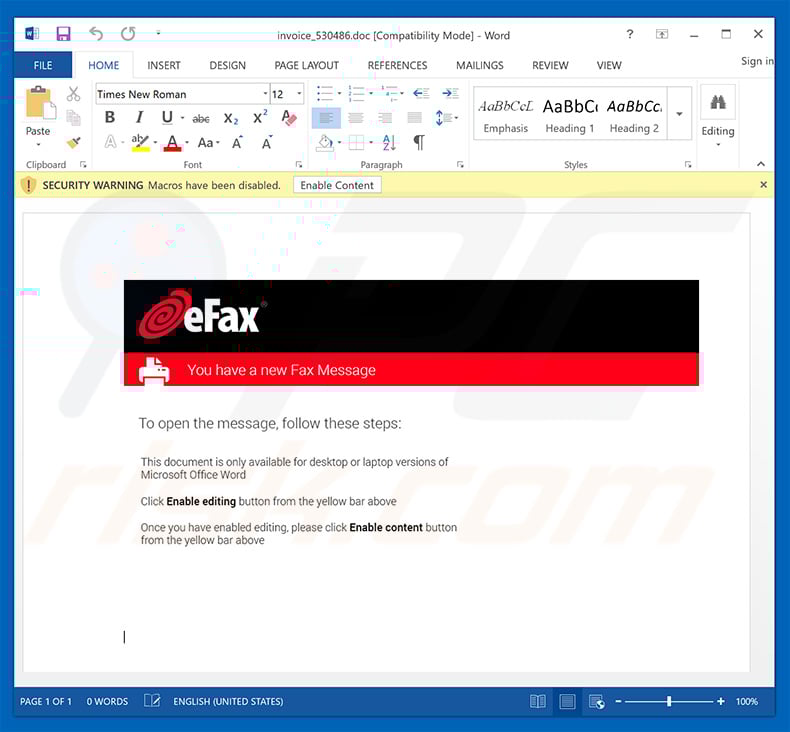Open the bullets list dropdown
Viewport: 790px width, 732px height.
[339, 93]
